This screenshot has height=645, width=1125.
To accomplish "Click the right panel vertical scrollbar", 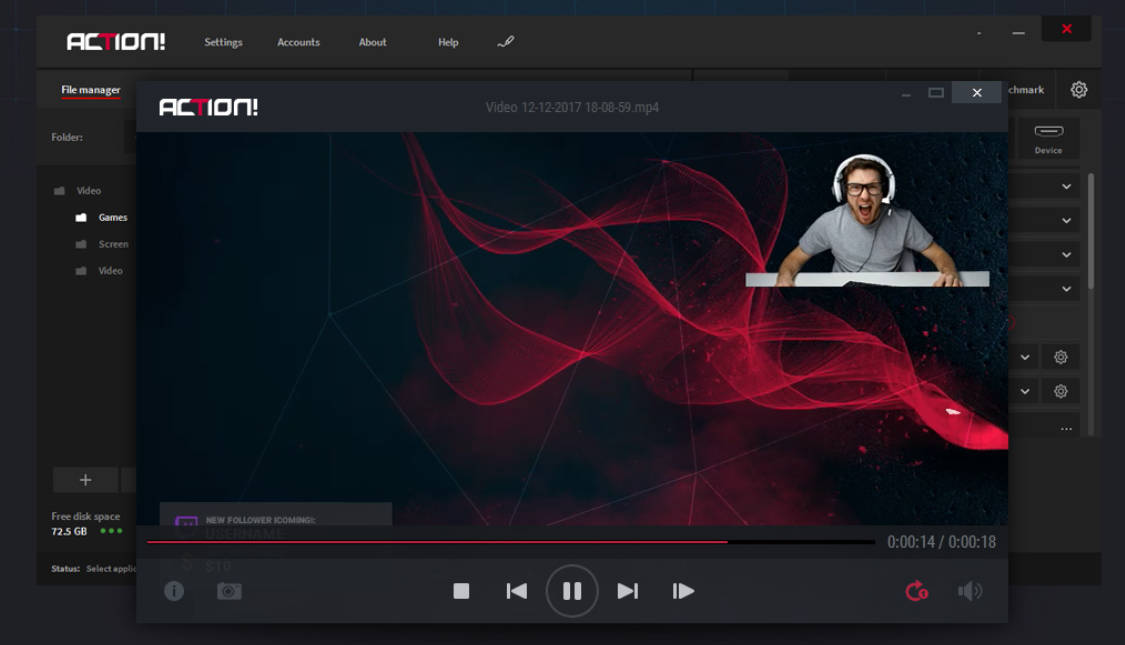I will tap(1091, 231).
